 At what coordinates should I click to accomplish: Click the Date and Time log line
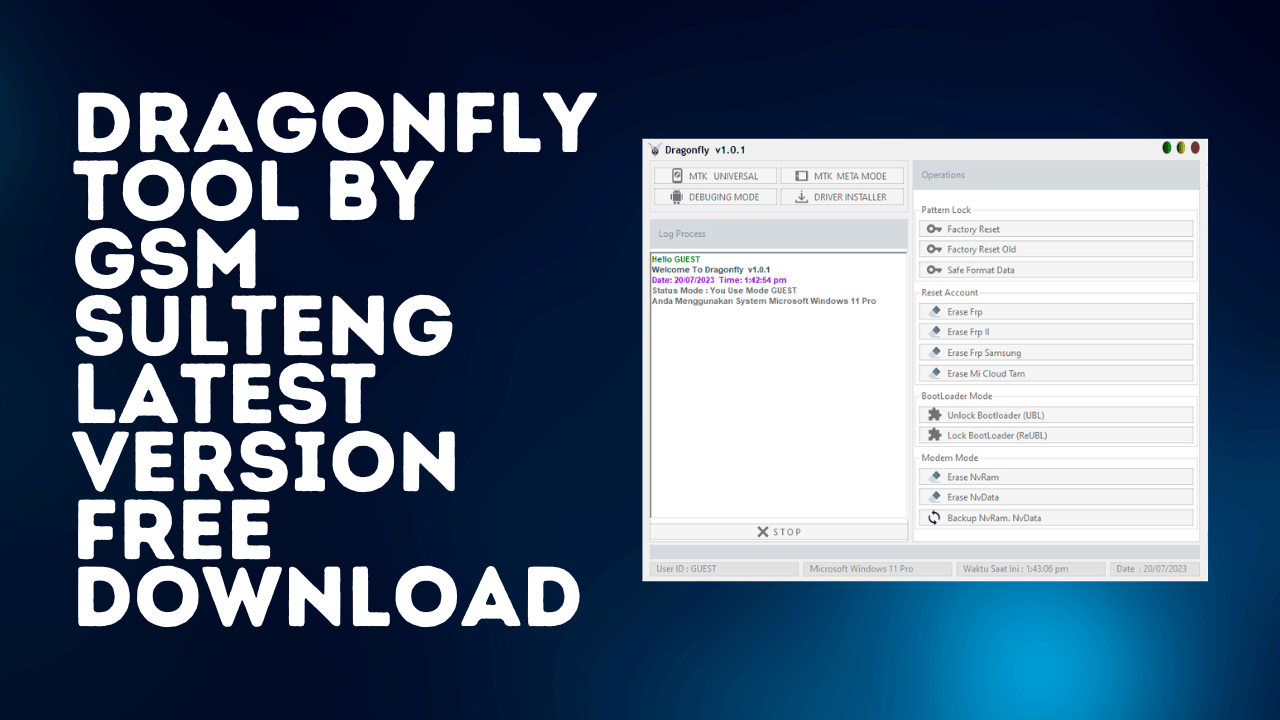(719, 281)
